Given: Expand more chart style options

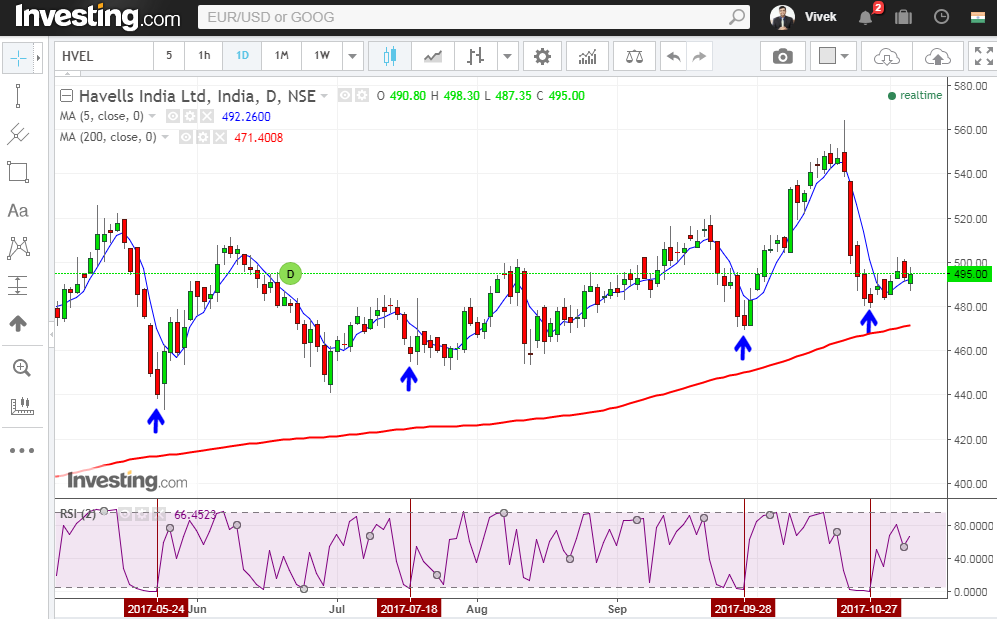Looking at the screenshot, I should [507, 57].
